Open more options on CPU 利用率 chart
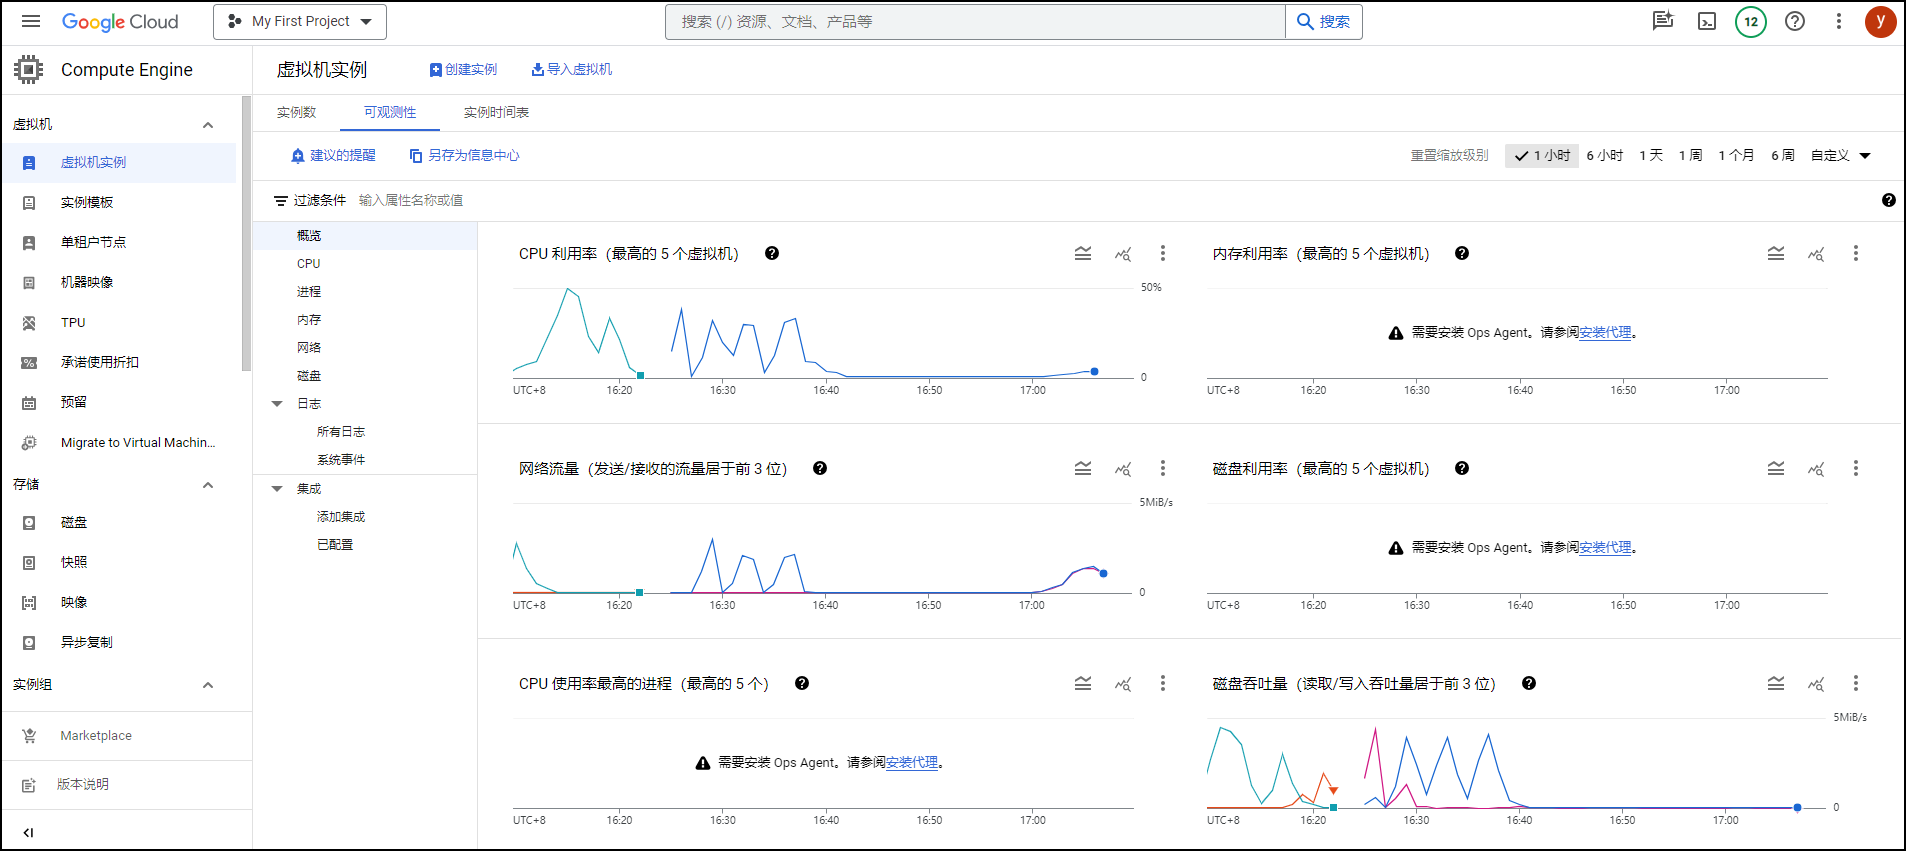The image size is (1906, 851). pyautogui.click(x=1163, y=253)
